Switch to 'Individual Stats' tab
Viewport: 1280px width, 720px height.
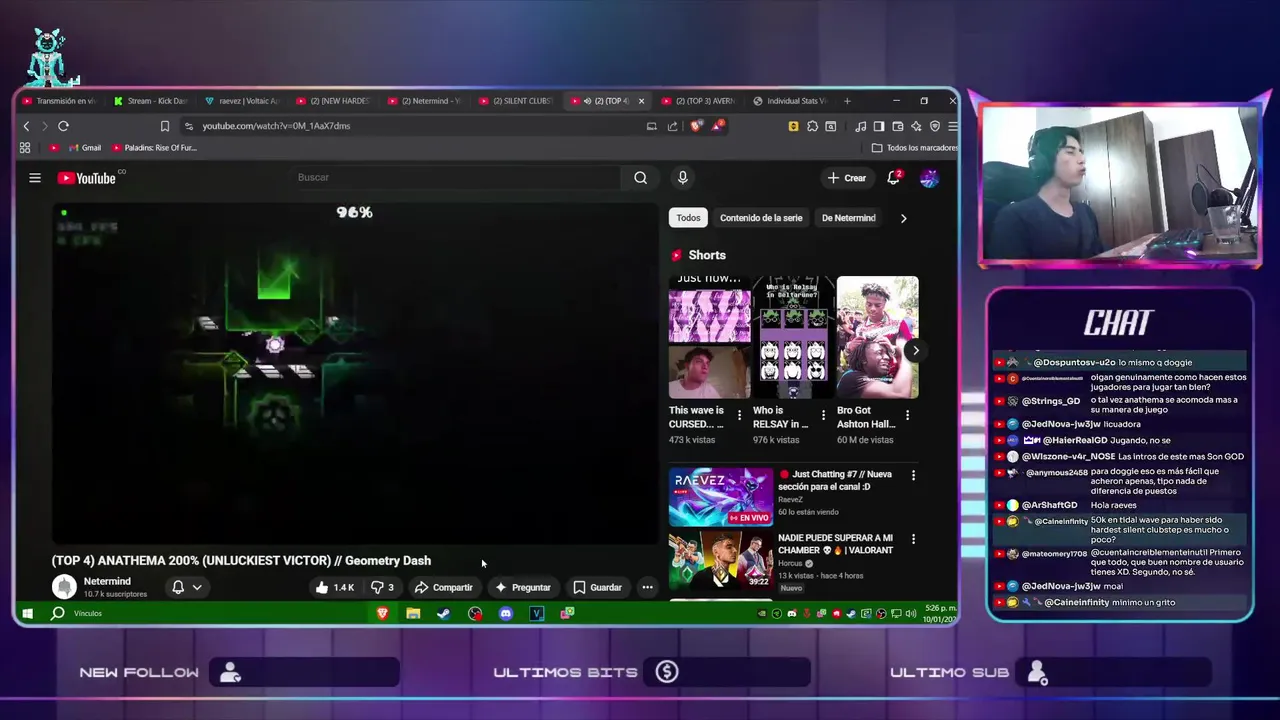click(x=790, y=101)
